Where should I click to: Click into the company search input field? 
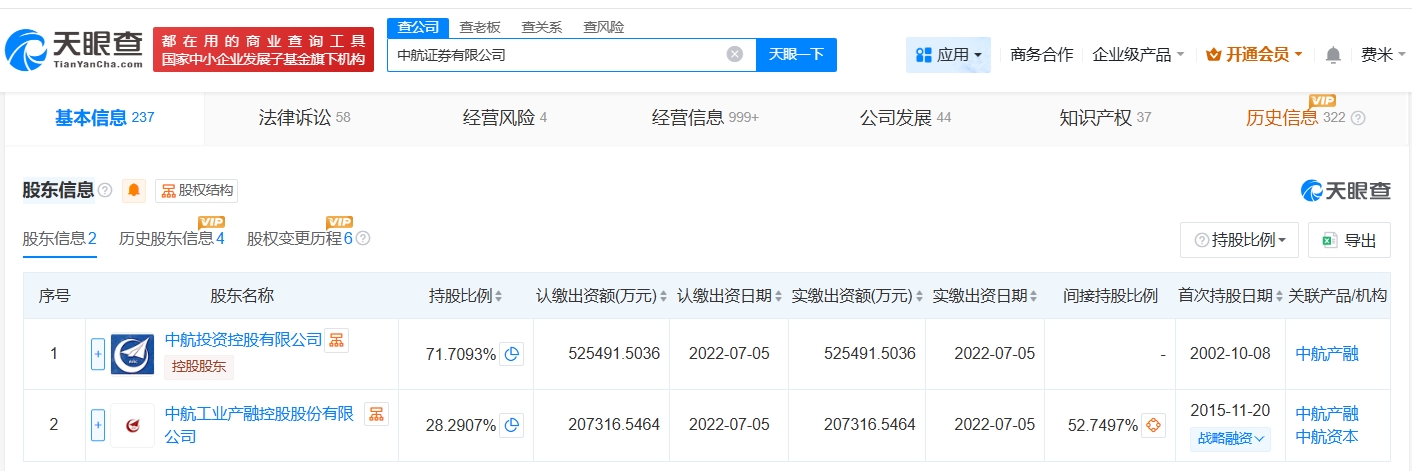pyautogui.click(x=555, y=55)
